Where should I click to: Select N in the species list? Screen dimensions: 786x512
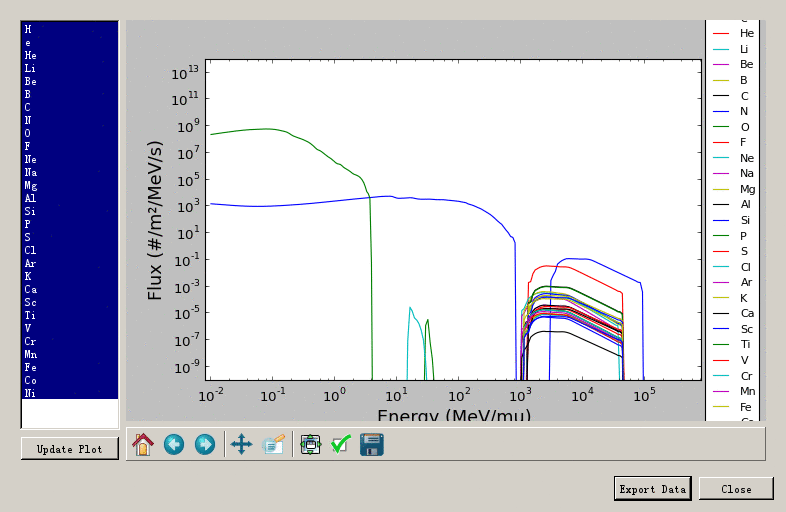(70, 120)
